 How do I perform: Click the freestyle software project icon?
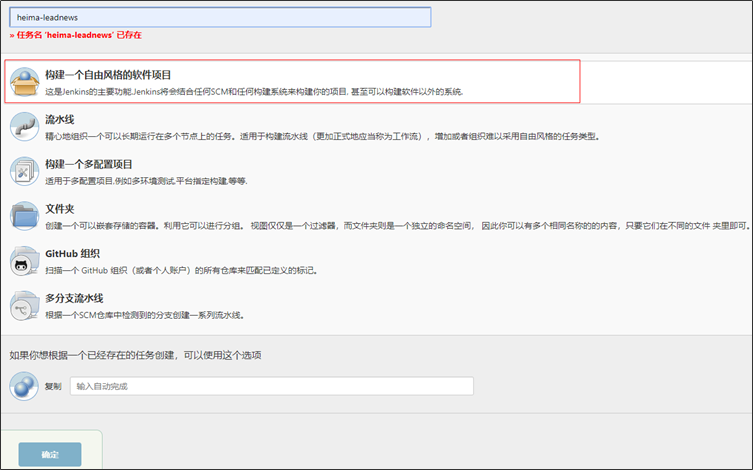[x=24, y=82]
